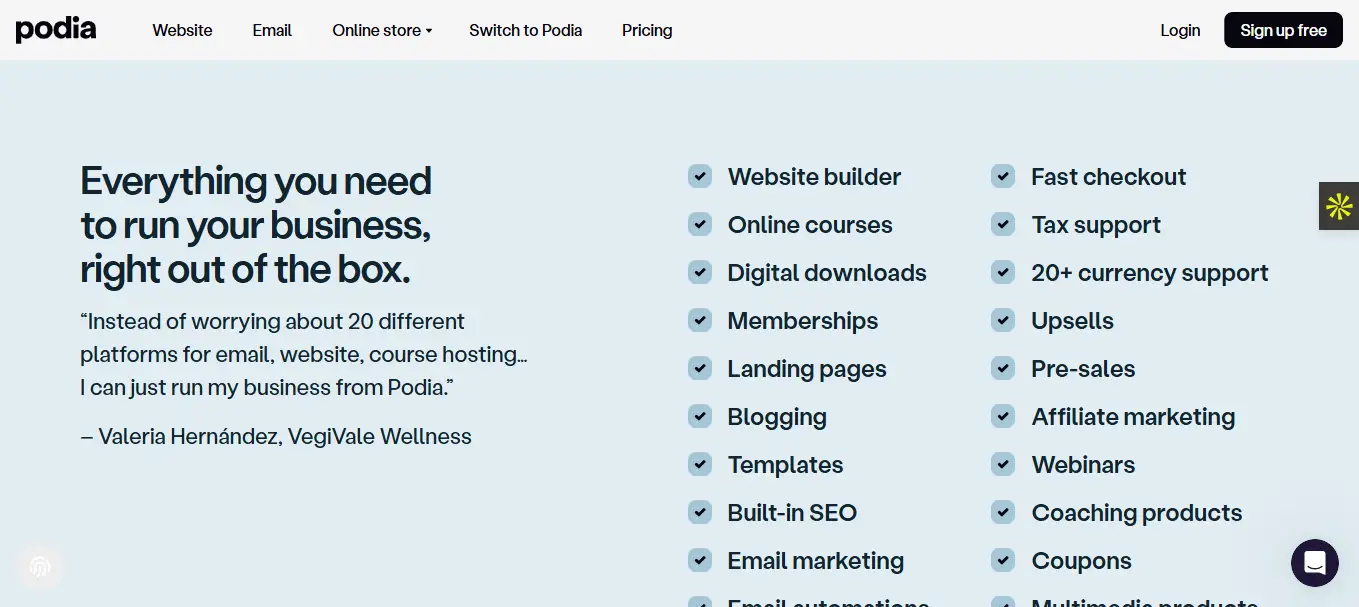Click the "Webinars" feature text
The width and height of the screenshot is (1359, 607).
tap(1083, 465)
